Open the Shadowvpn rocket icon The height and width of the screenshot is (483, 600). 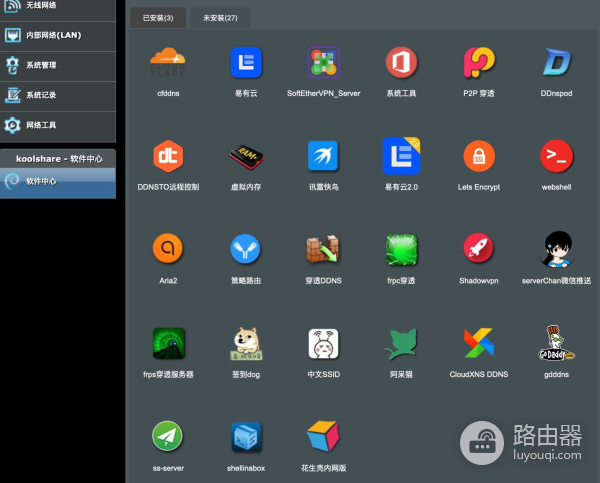click(x=479, y=248)
